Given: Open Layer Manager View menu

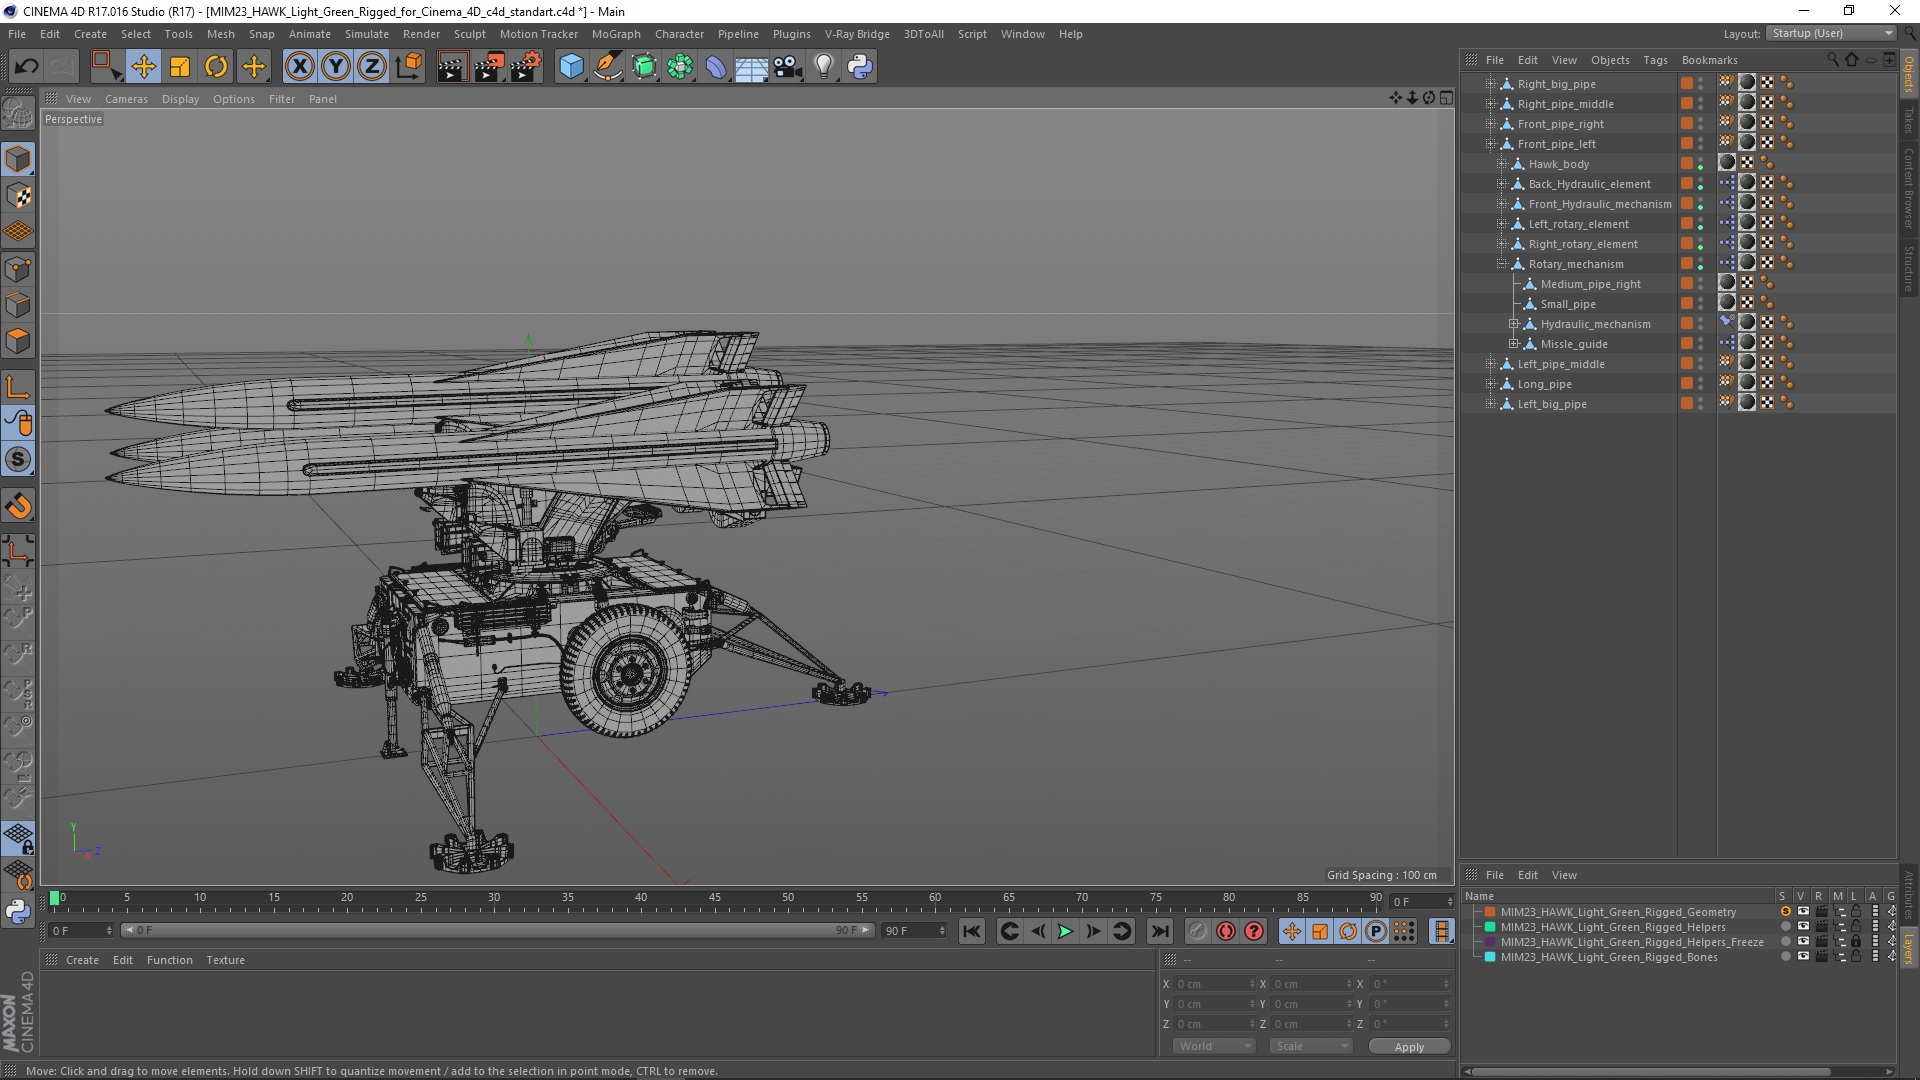Looking at the screenshot, I should tap(1564, 875).
